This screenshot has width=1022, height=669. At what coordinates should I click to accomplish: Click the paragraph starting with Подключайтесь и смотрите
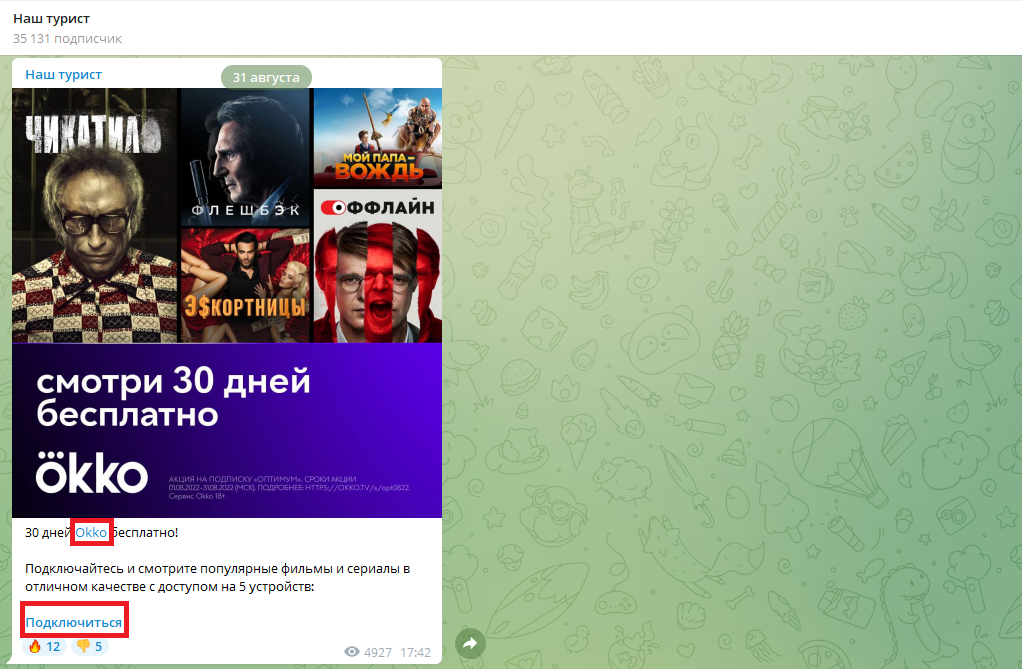218,578
